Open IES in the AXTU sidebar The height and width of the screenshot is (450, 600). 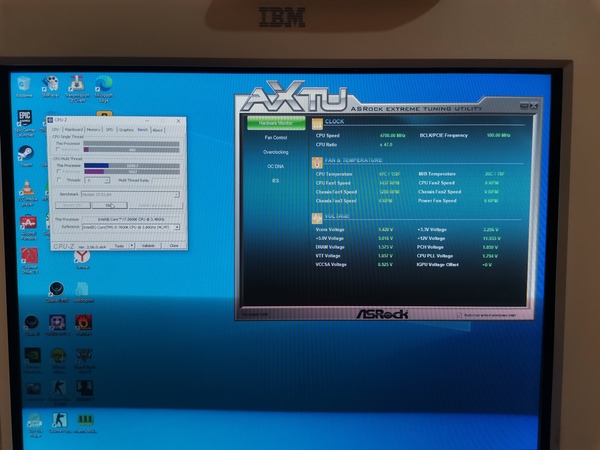(x=276, y=181)
